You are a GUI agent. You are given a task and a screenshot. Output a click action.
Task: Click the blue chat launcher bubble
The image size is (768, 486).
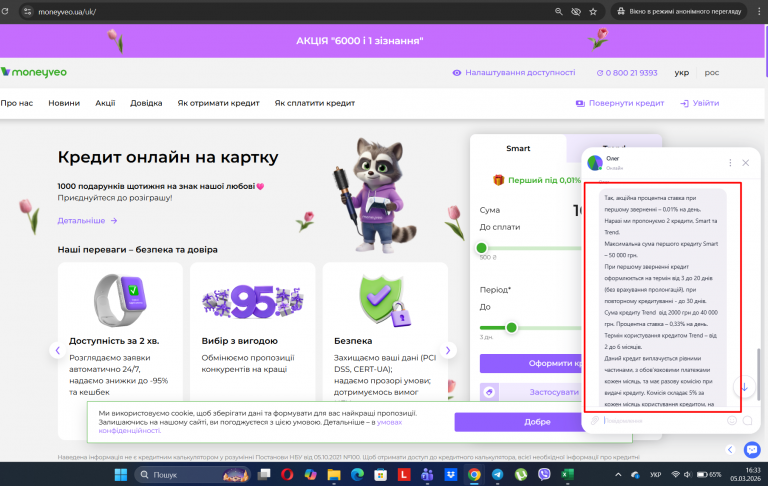point(752,449)
